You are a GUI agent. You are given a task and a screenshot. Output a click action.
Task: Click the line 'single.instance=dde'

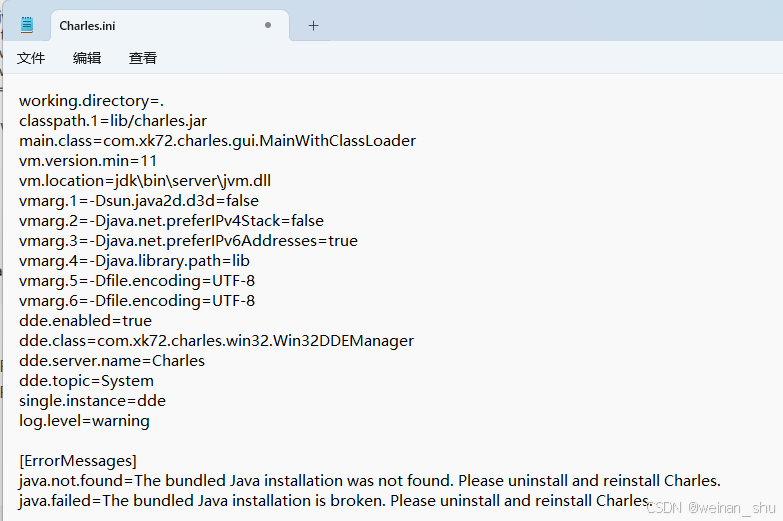[92, 401]
